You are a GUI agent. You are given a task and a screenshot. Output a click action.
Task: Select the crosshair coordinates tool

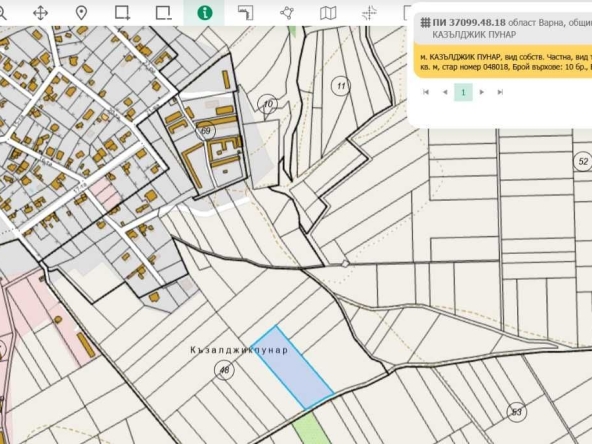click(x=369, y=13)
